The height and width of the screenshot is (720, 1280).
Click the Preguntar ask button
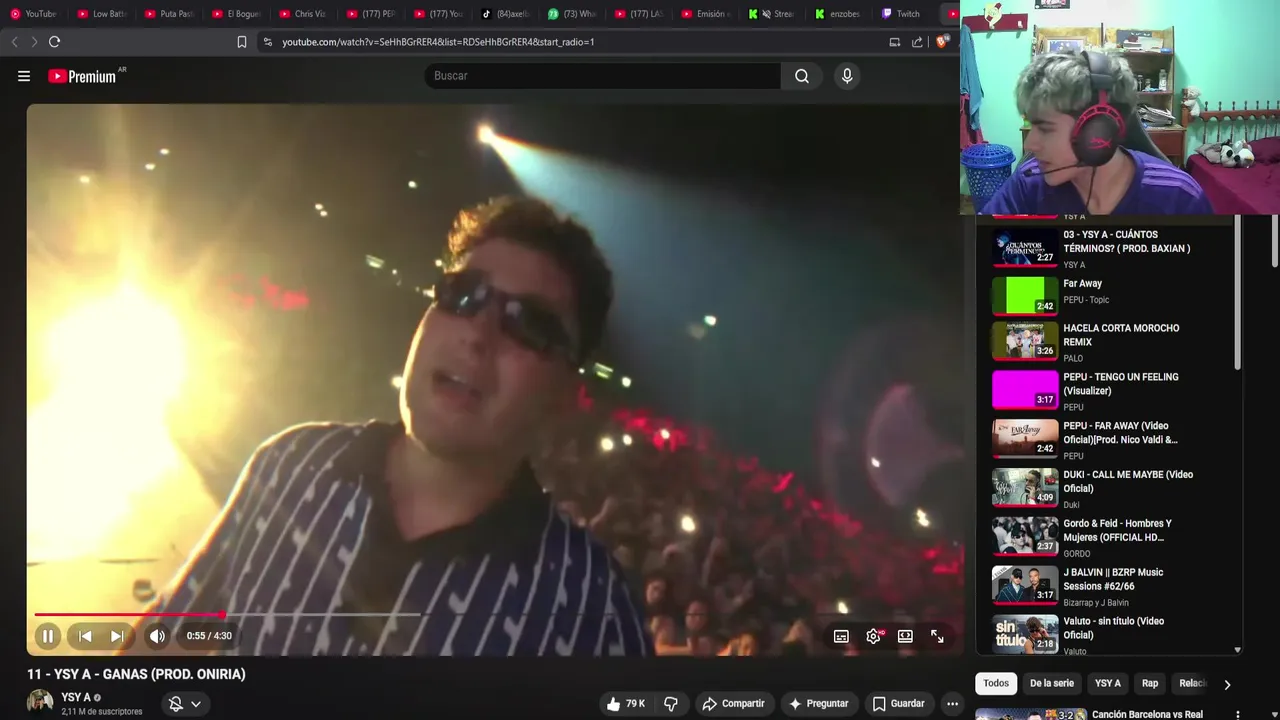point(818,704)
